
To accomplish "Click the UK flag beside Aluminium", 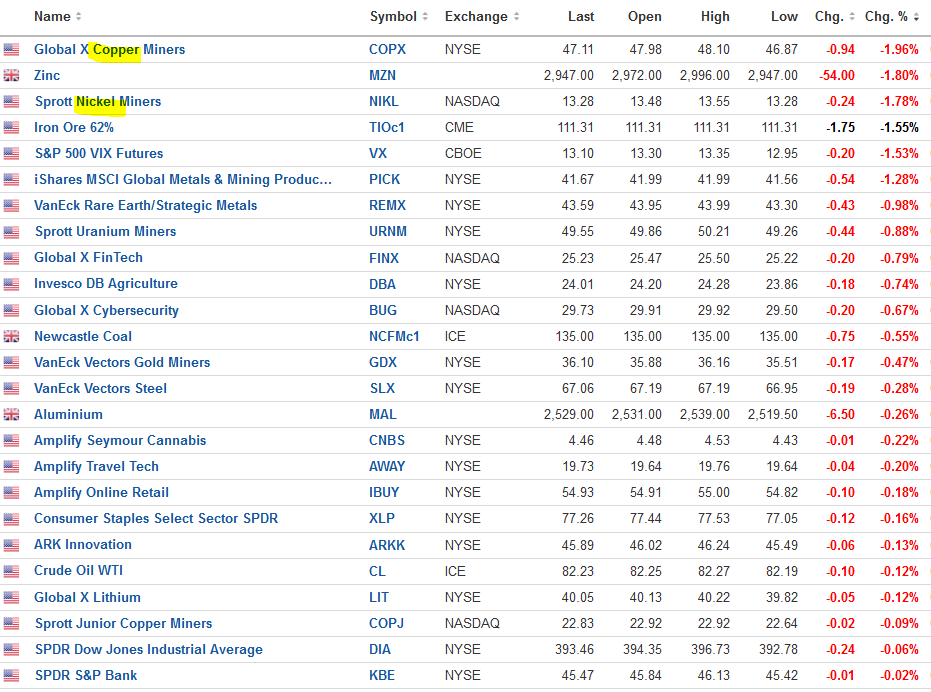I will [11, 415].
